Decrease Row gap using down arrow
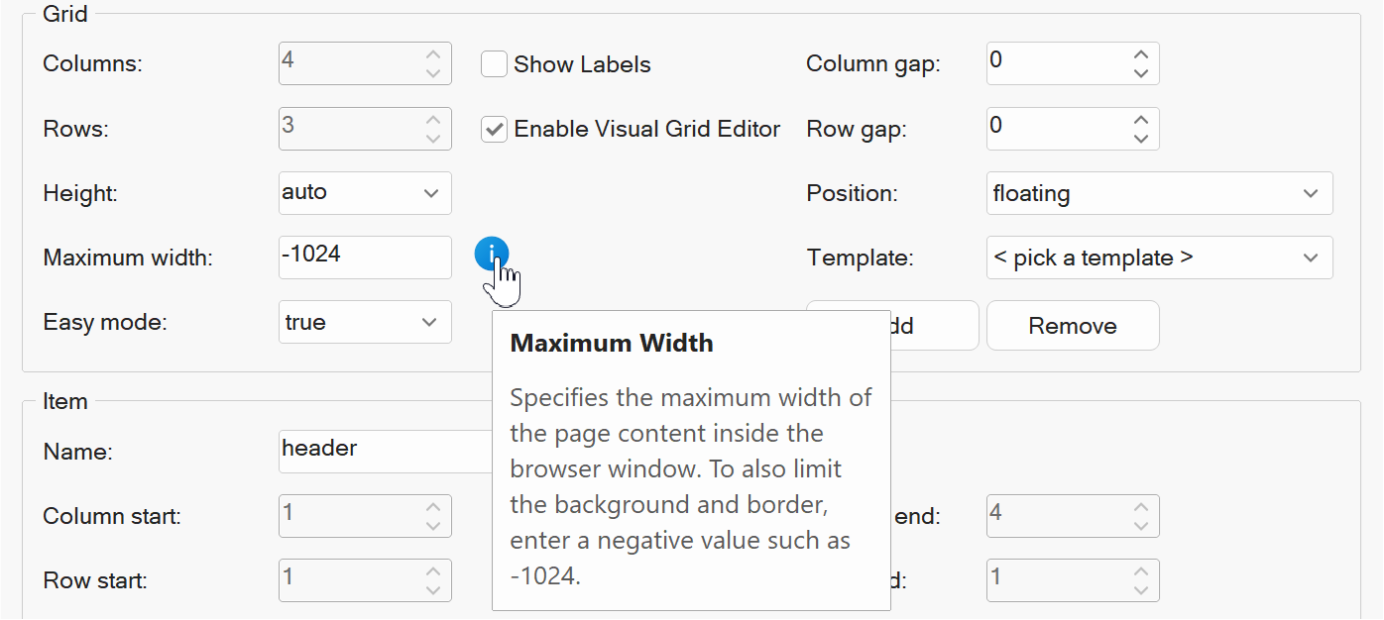 point(1141,138)
